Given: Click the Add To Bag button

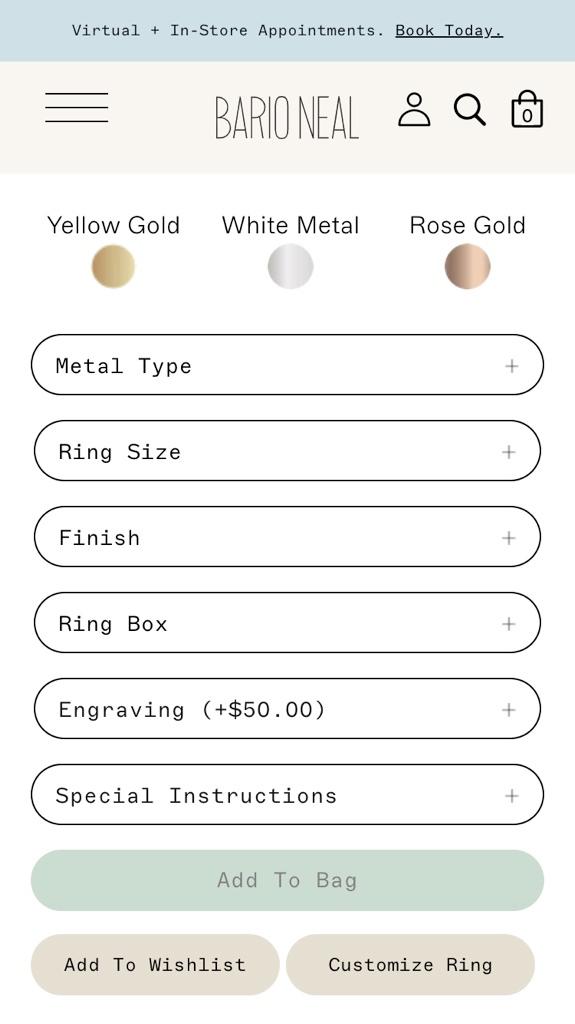Looking at the screenshot, I should pos(288,880).
